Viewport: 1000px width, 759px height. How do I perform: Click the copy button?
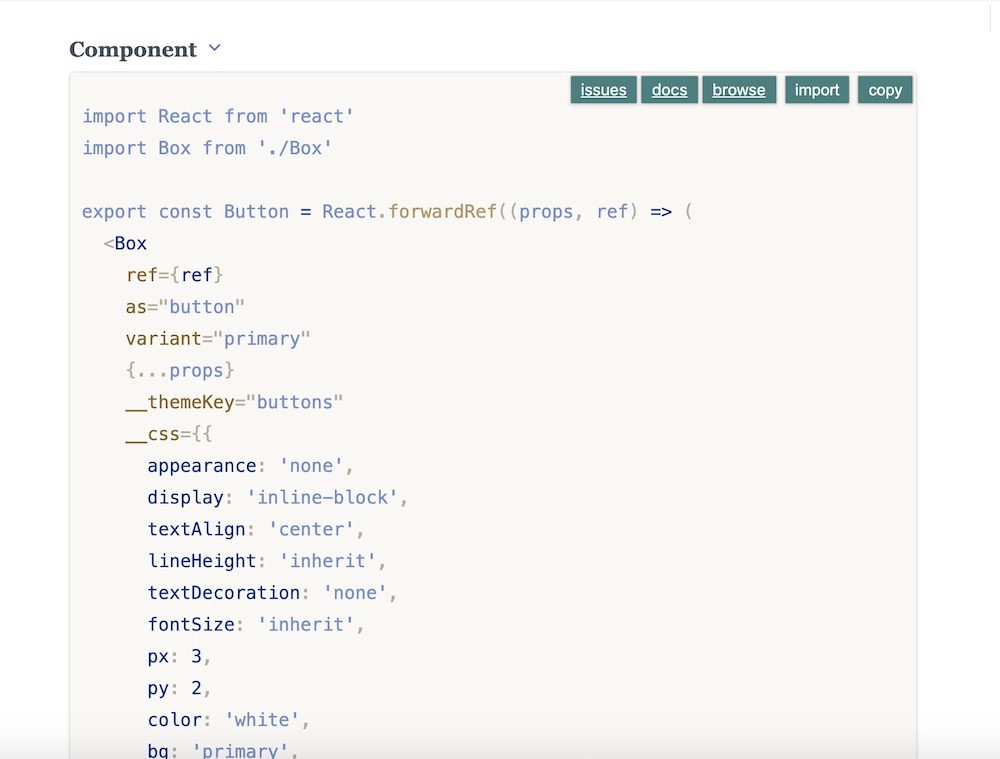[x=885, y=90]
